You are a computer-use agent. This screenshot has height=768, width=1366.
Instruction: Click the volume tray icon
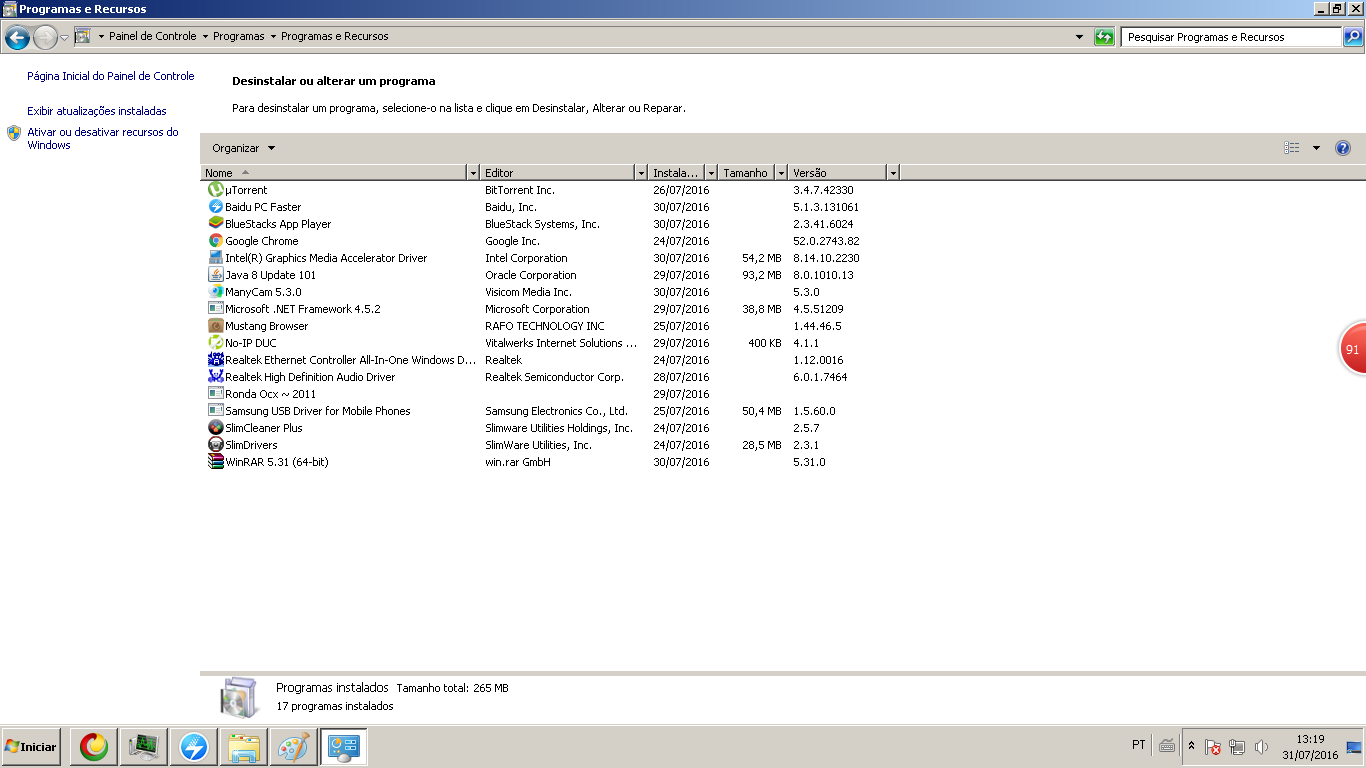(x=1261, y=747)
